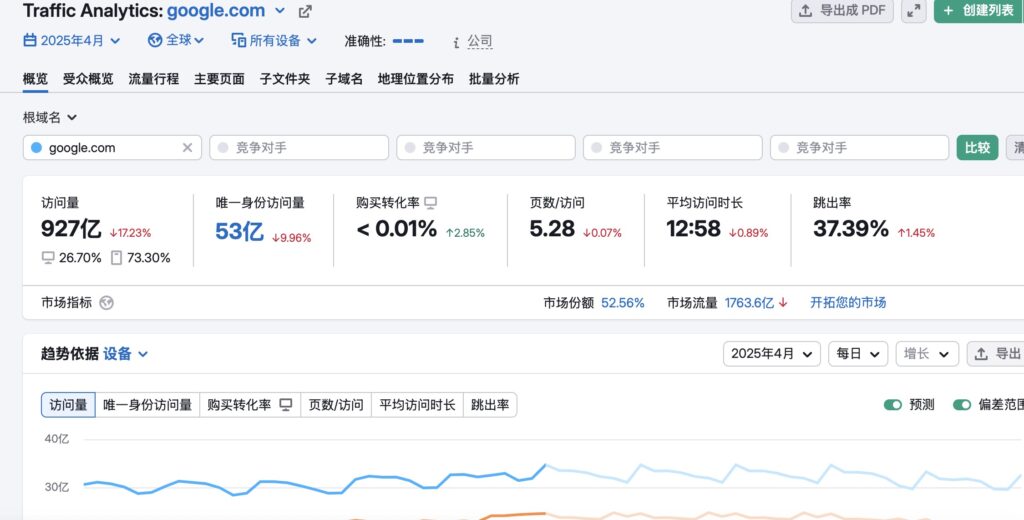Image resolution: width=1024 pixels, height=520 pixels.
Task: Switch to the 主要页面 tab
Action: (219, 79)
